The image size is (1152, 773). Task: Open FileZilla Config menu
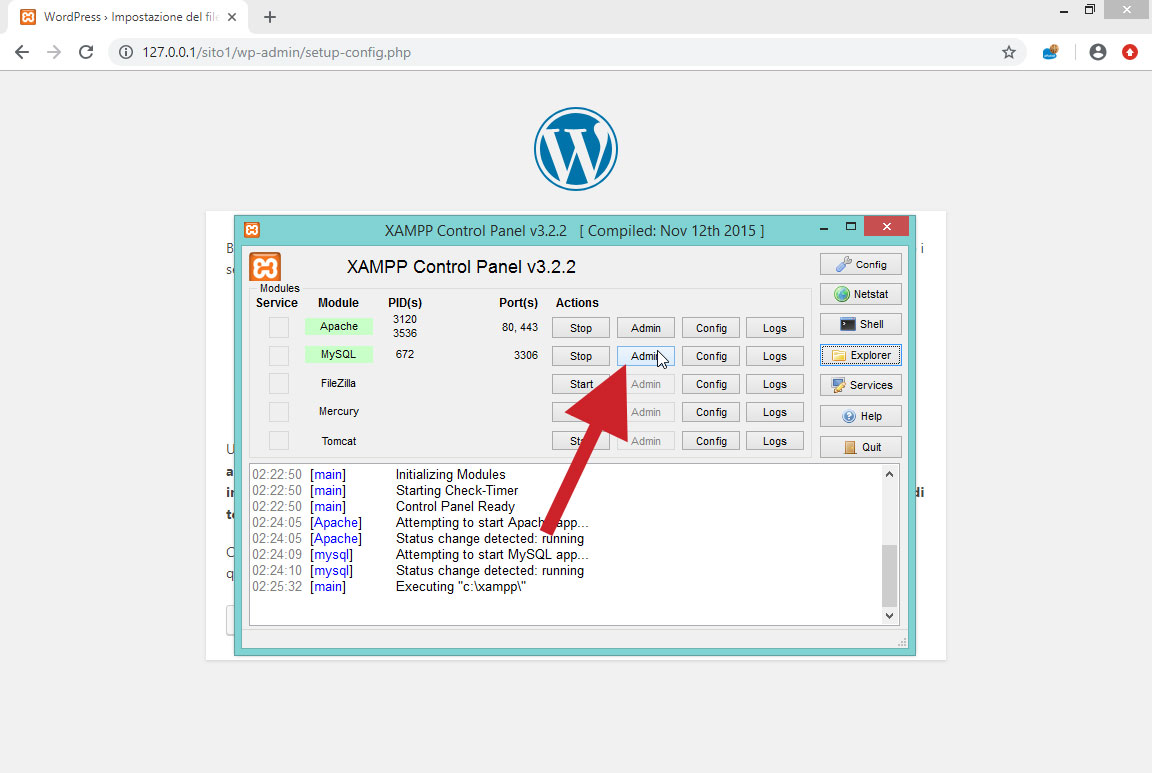(x=711, y=384)
